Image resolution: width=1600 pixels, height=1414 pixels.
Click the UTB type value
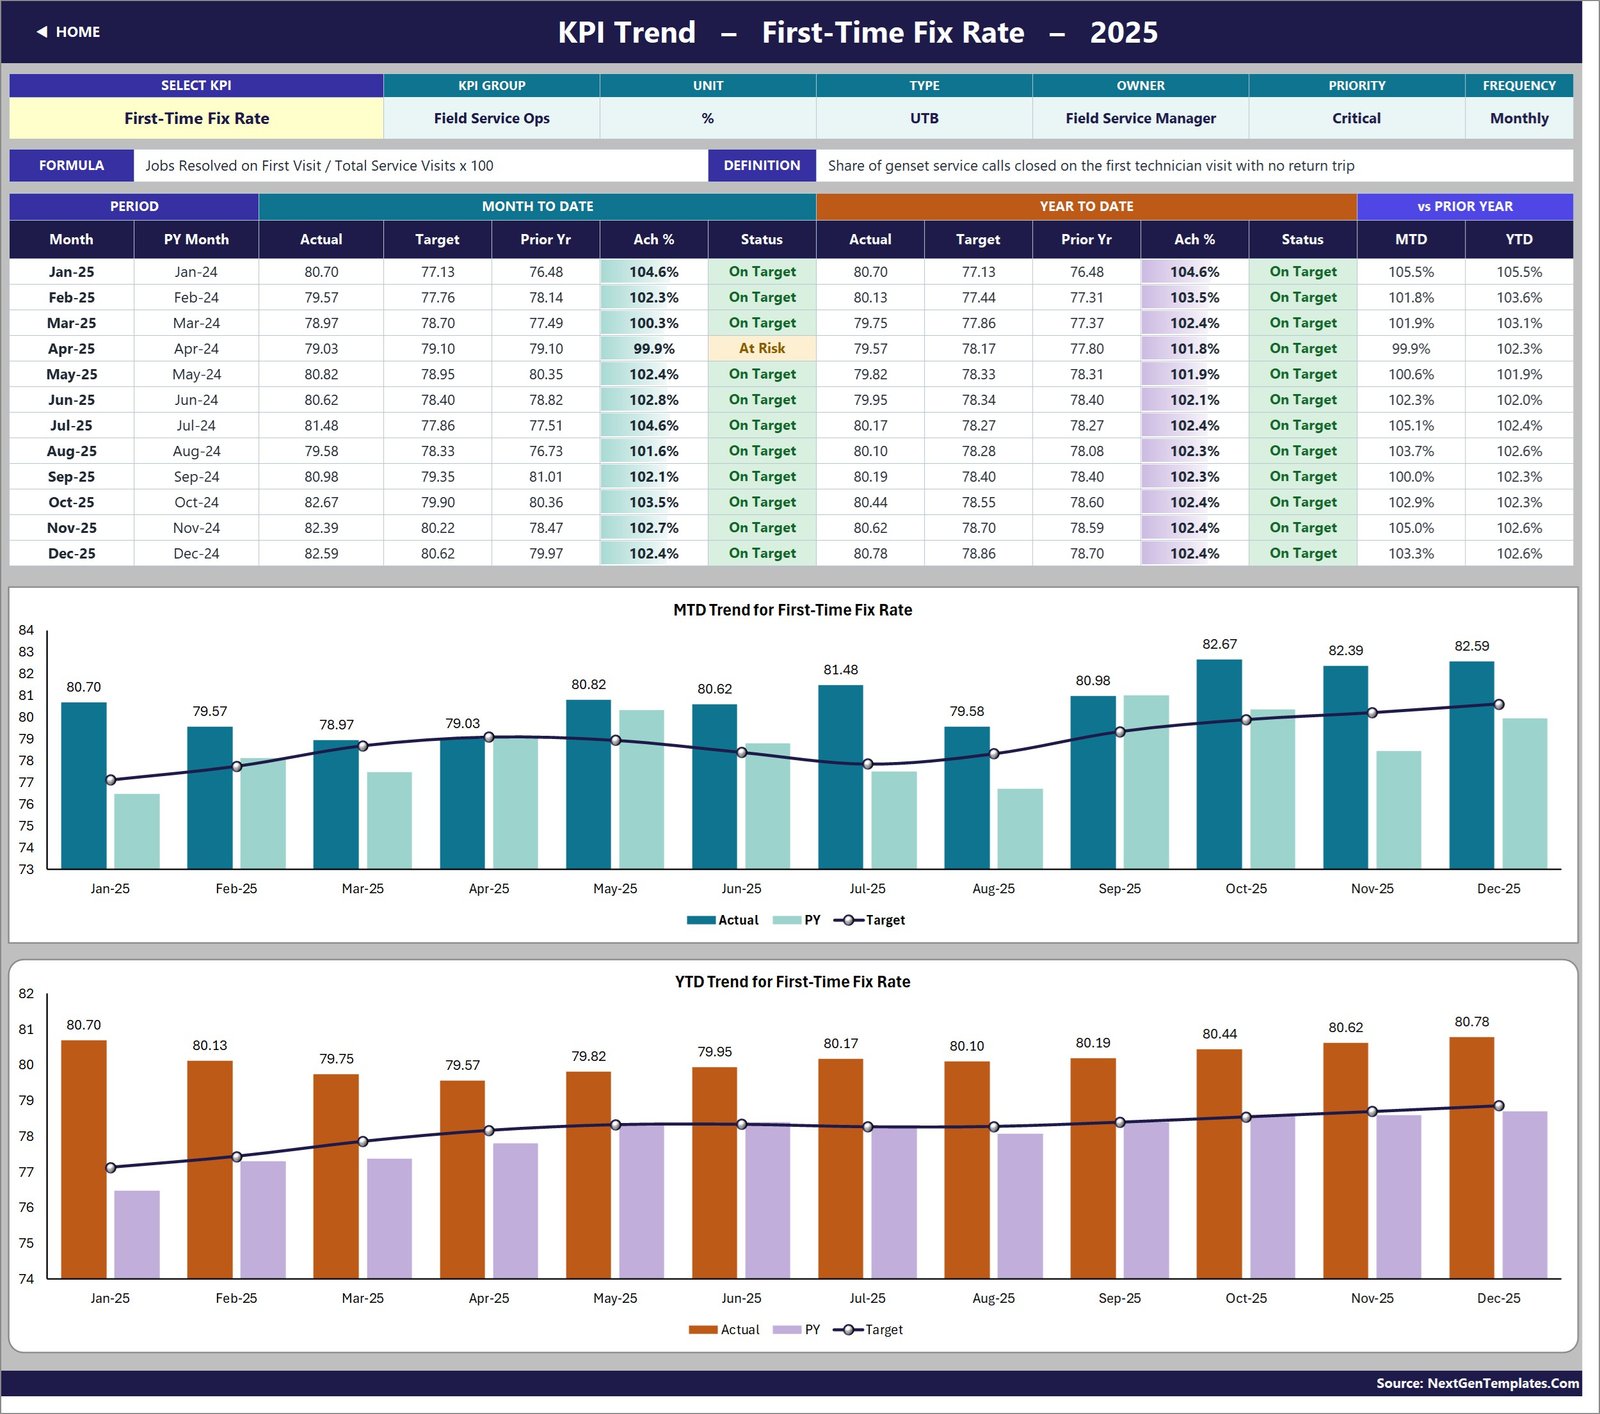tap(924, 118)
